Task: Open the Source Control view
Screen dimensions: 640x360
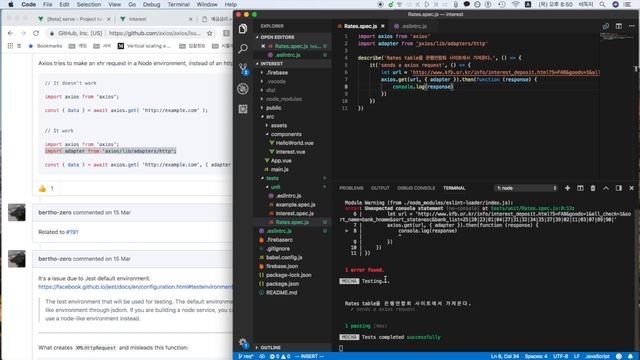Action: (x=243, y=69)
